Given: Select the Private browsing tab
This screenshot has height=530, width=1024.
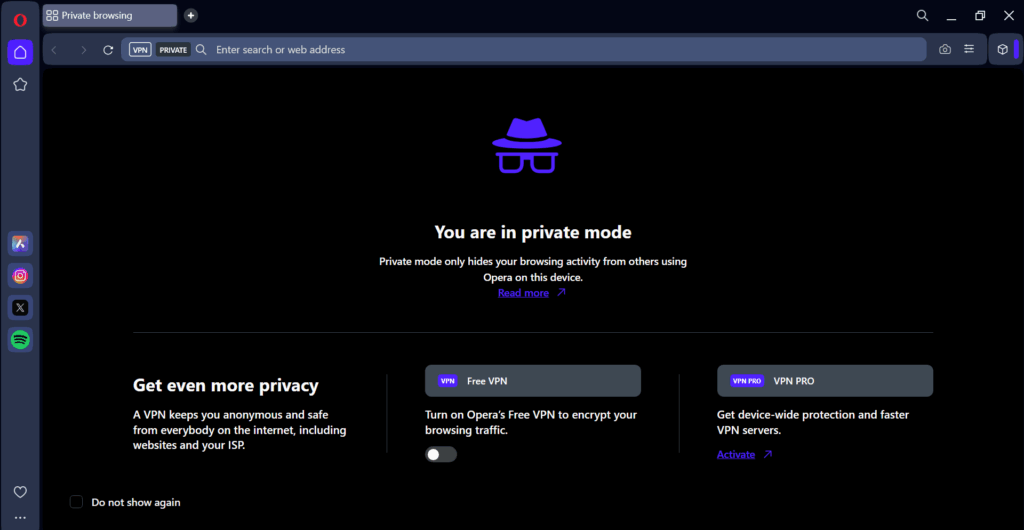Looking at the screenshot, I should pyautogui.click(x=109, y=15).
